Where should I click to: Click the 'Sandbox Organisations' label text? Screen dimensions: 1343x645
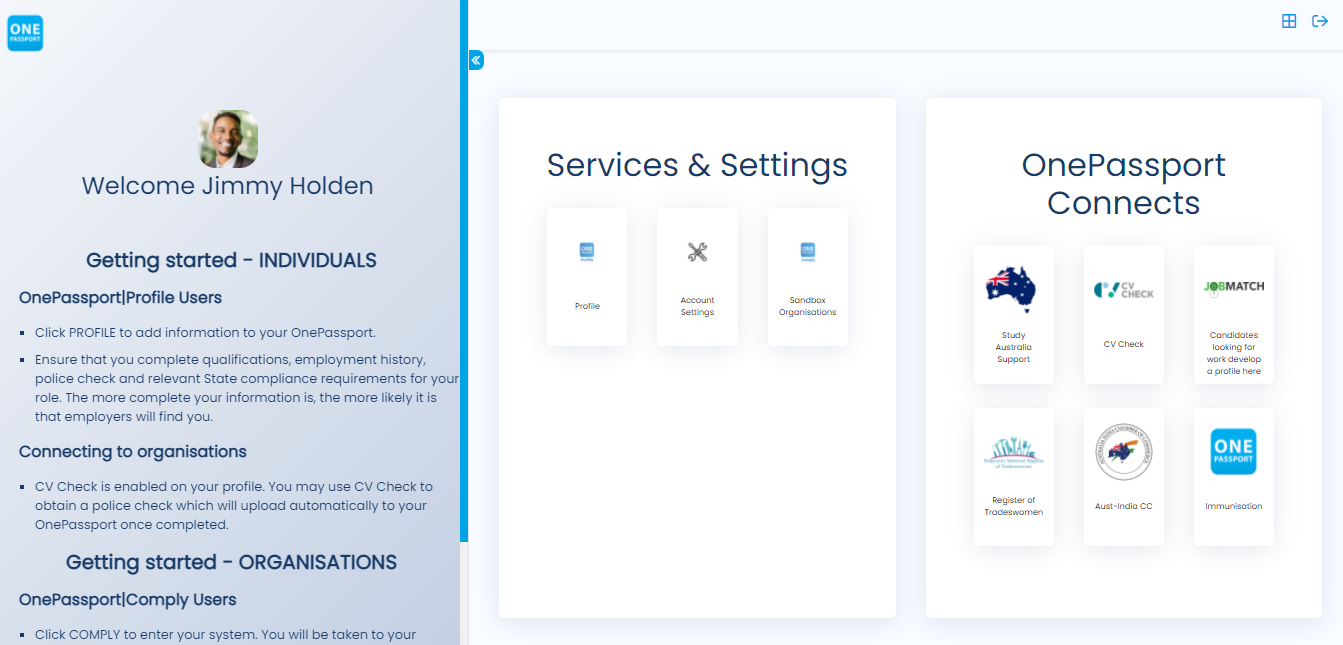click(807, 306)
